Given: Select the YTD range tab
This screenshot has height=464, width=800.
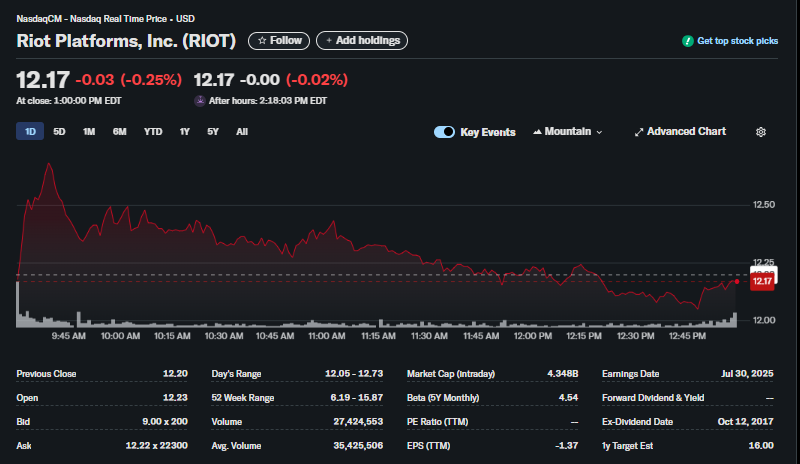Looking at the screenshot, I should click(153, 132).
